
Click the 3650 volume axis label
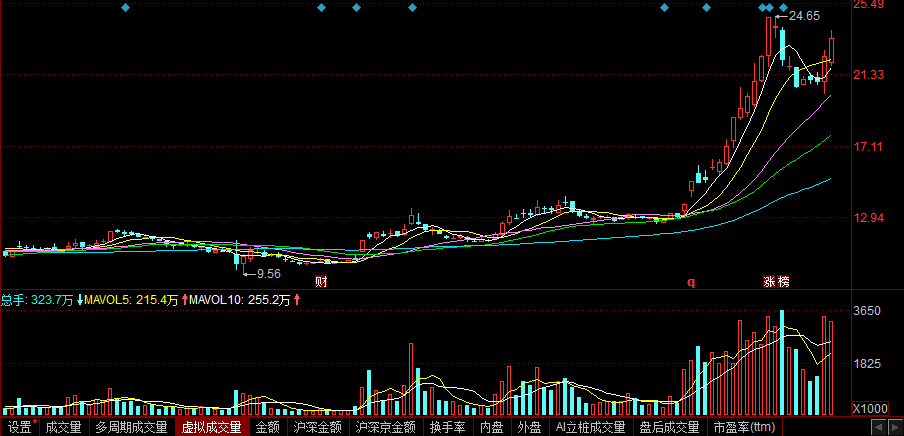pyautogui.click(x=867, y=311)
